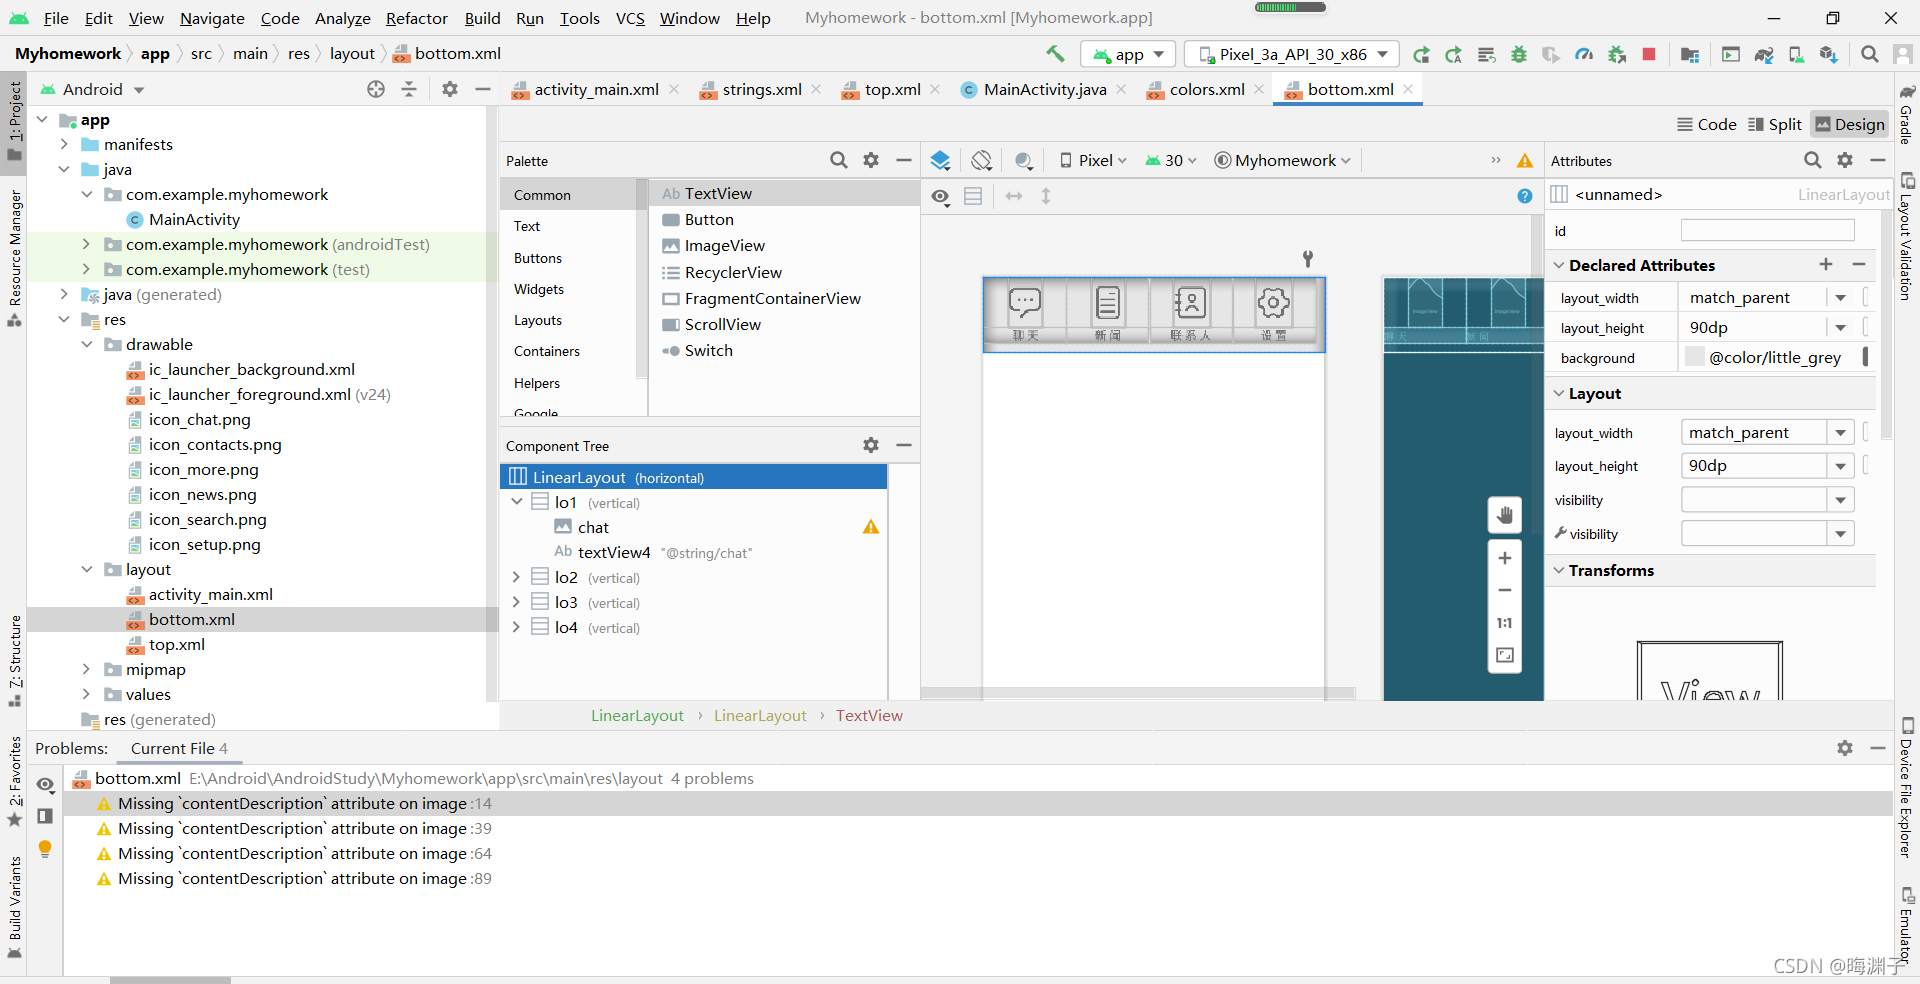Screen dimensions: 1920x984
Task: Open the Select Design Surface layers icon
Action: [940, 160]
